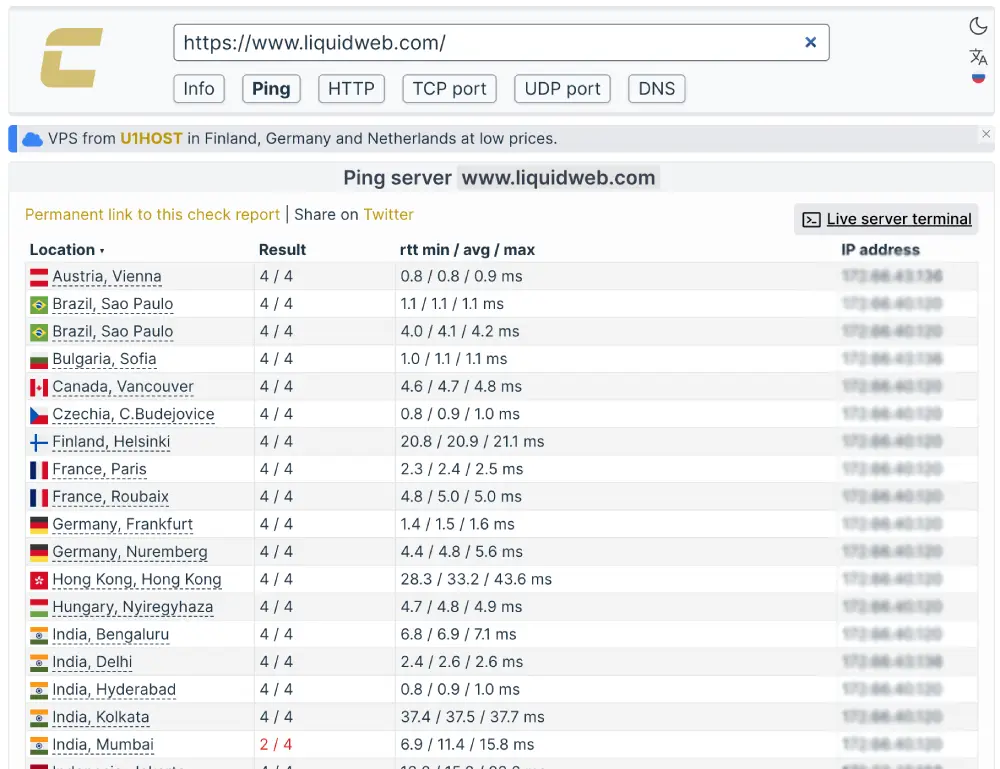Screen dimensions: 1000x769
Task: Clear the URL input with the × button
Action: [811, 42]
